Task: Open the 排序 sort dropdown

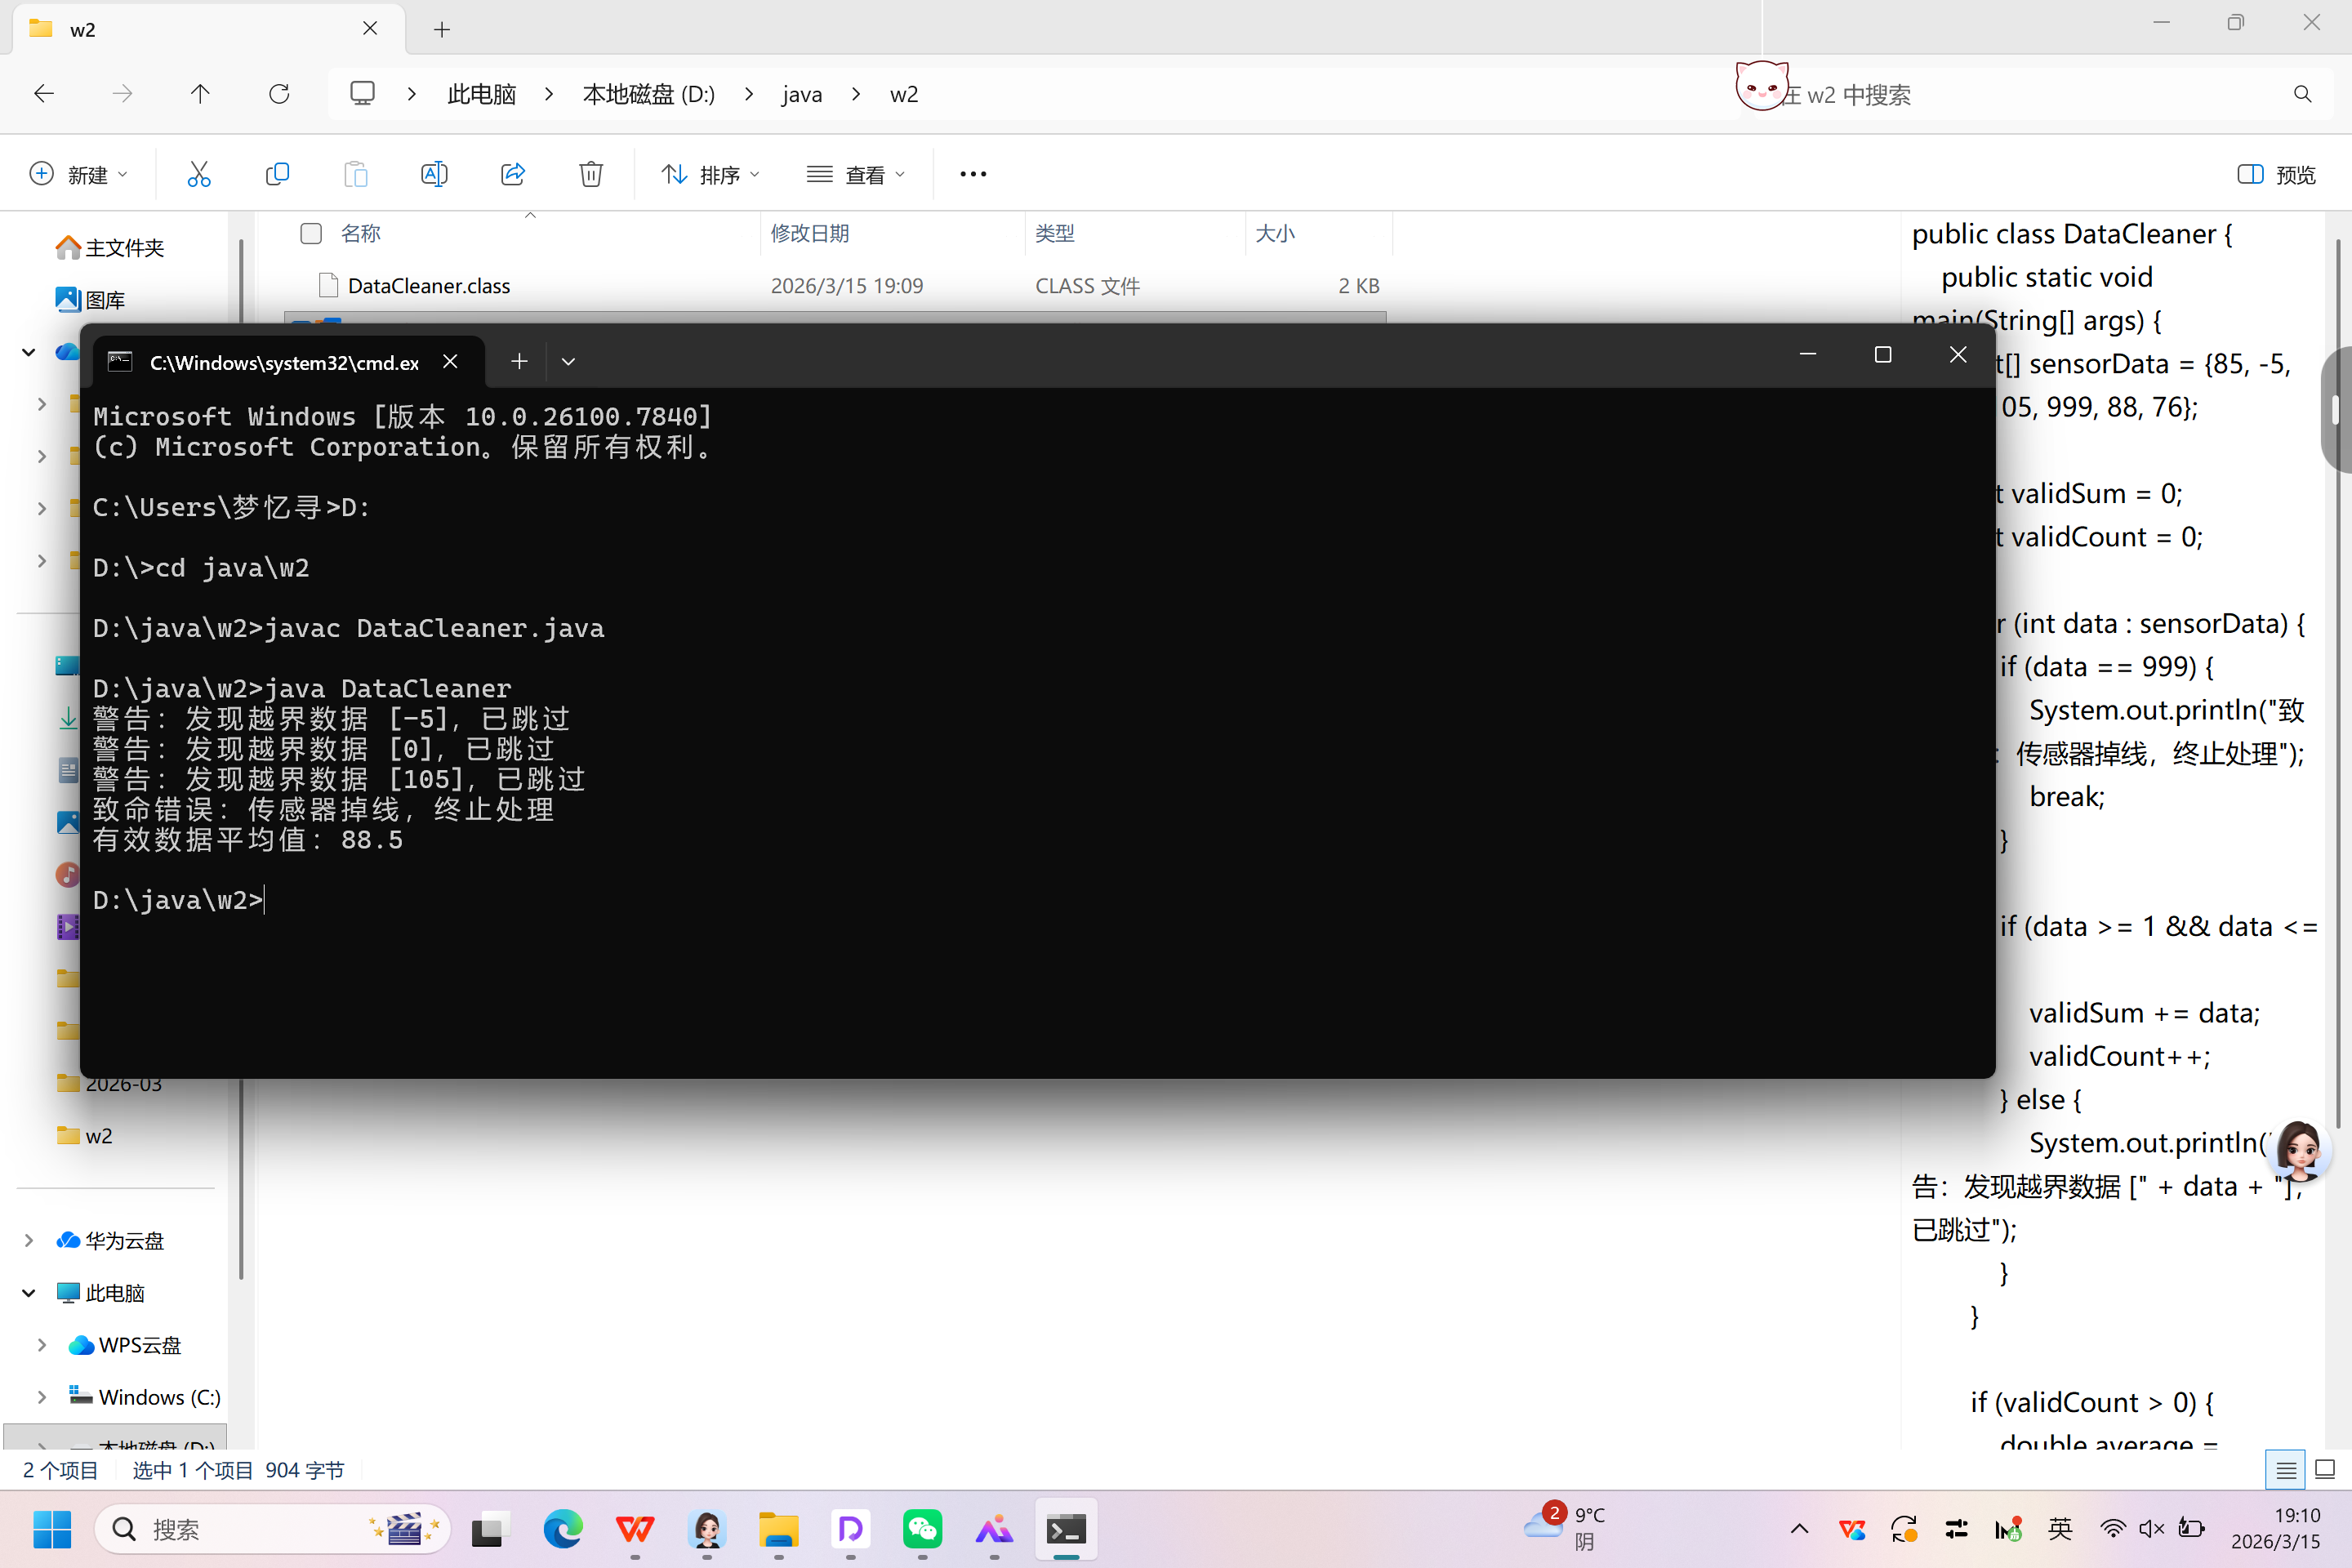Action: [x=710, y=175]
